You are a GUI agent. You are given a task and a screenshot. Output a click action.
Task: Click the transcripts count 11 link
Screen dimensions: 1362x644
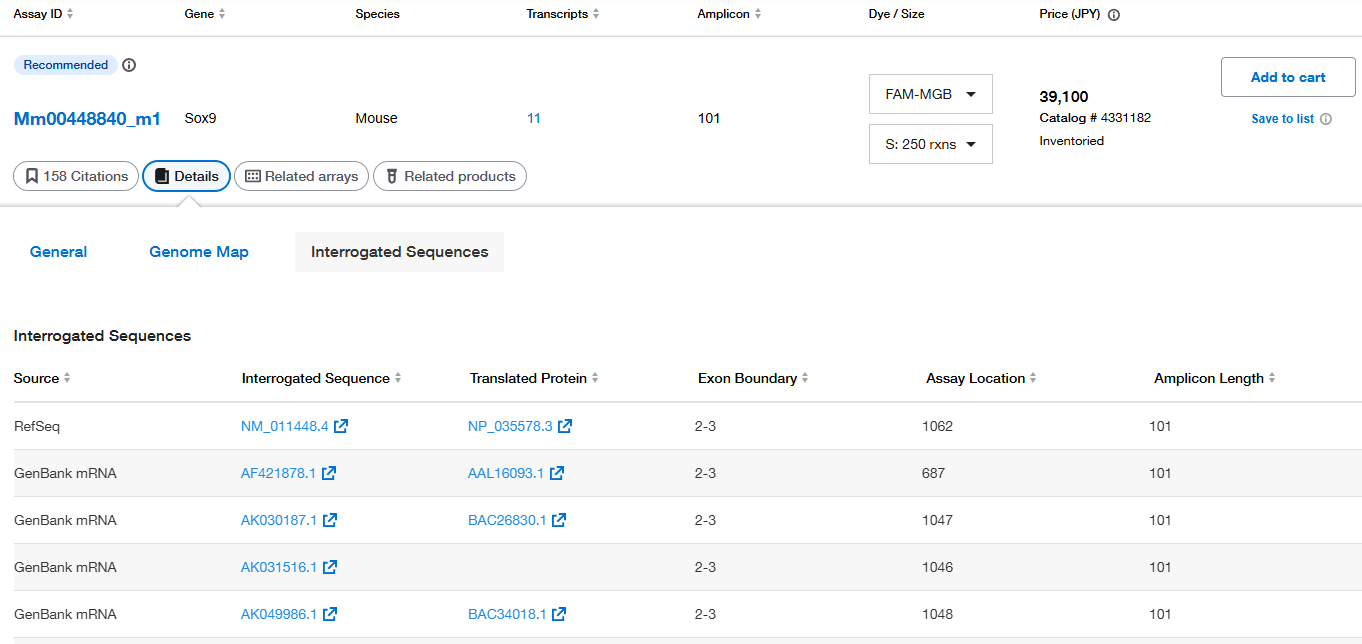click(x=534, y=118)
